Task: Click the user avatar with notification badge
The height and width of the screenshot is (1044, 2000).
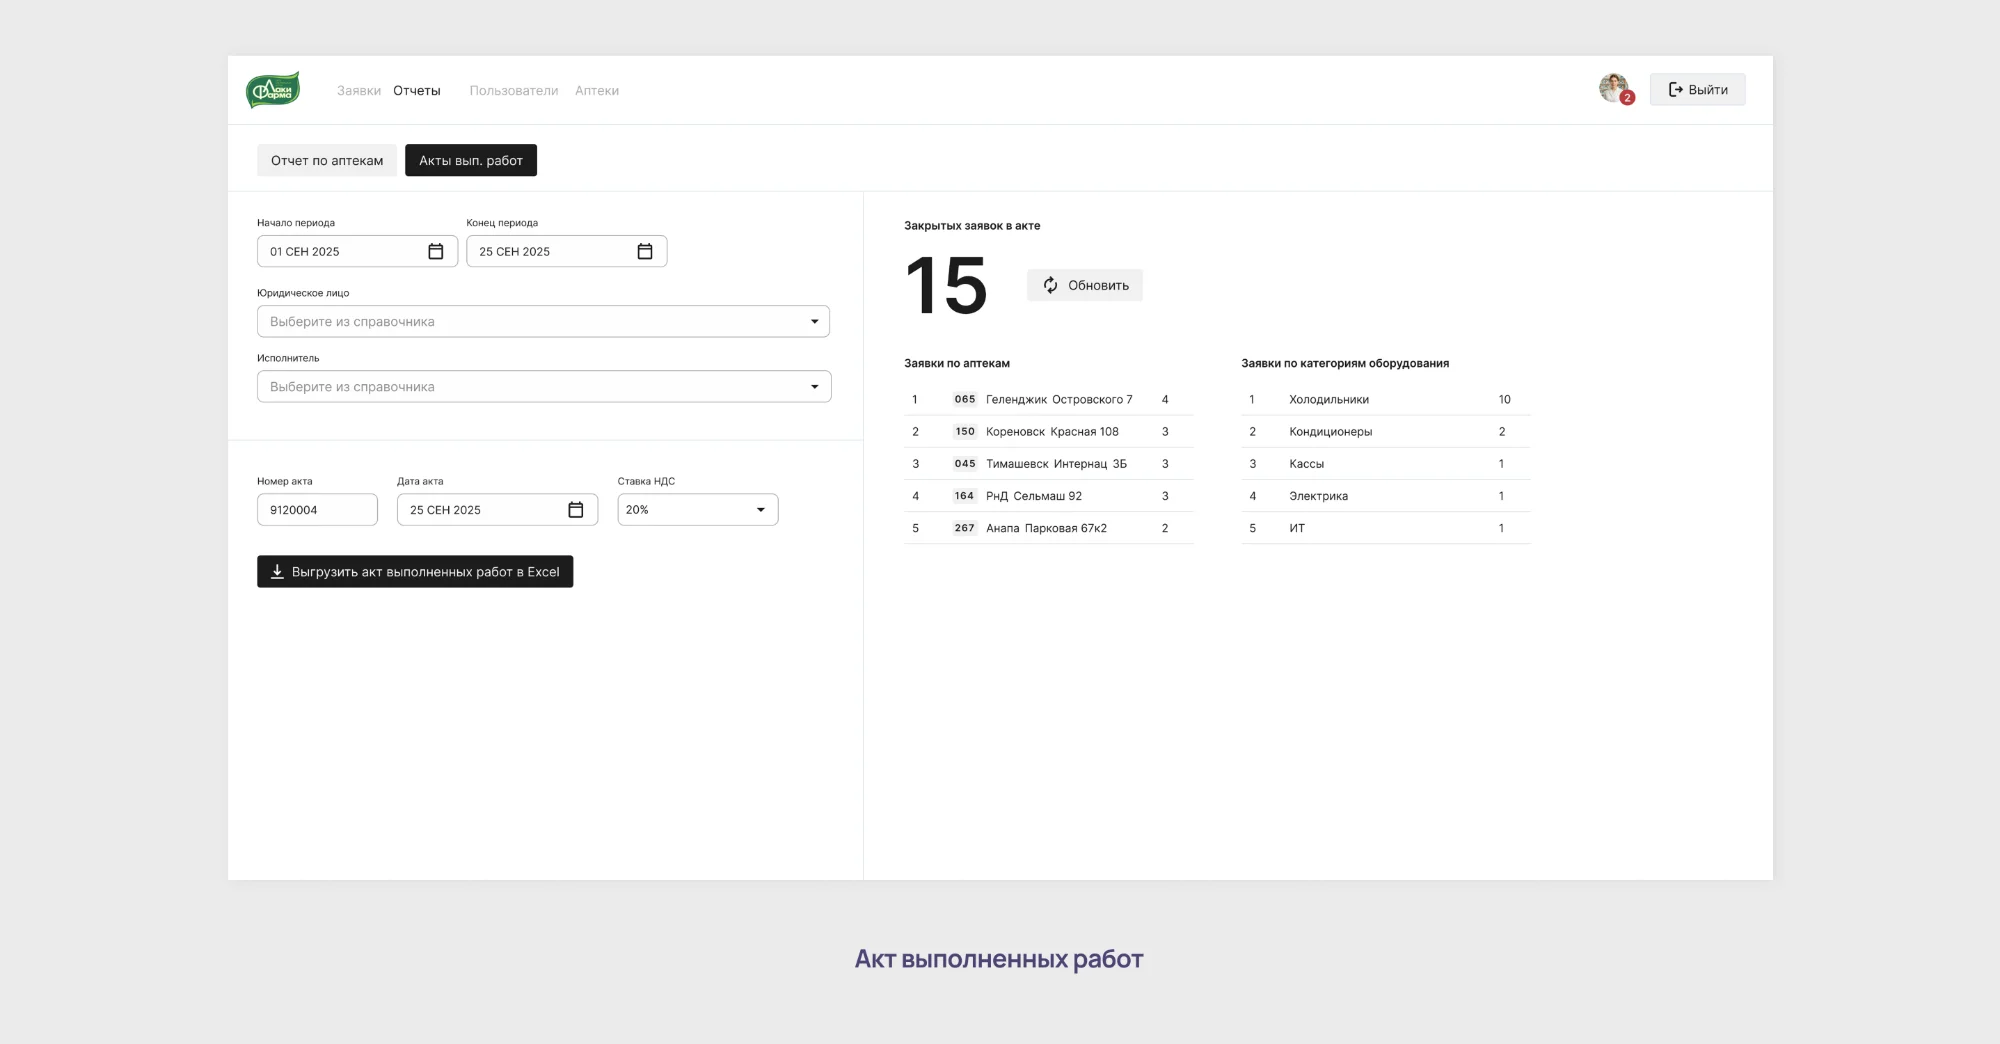Action: pyautogui.click(x=1613, y=89)
